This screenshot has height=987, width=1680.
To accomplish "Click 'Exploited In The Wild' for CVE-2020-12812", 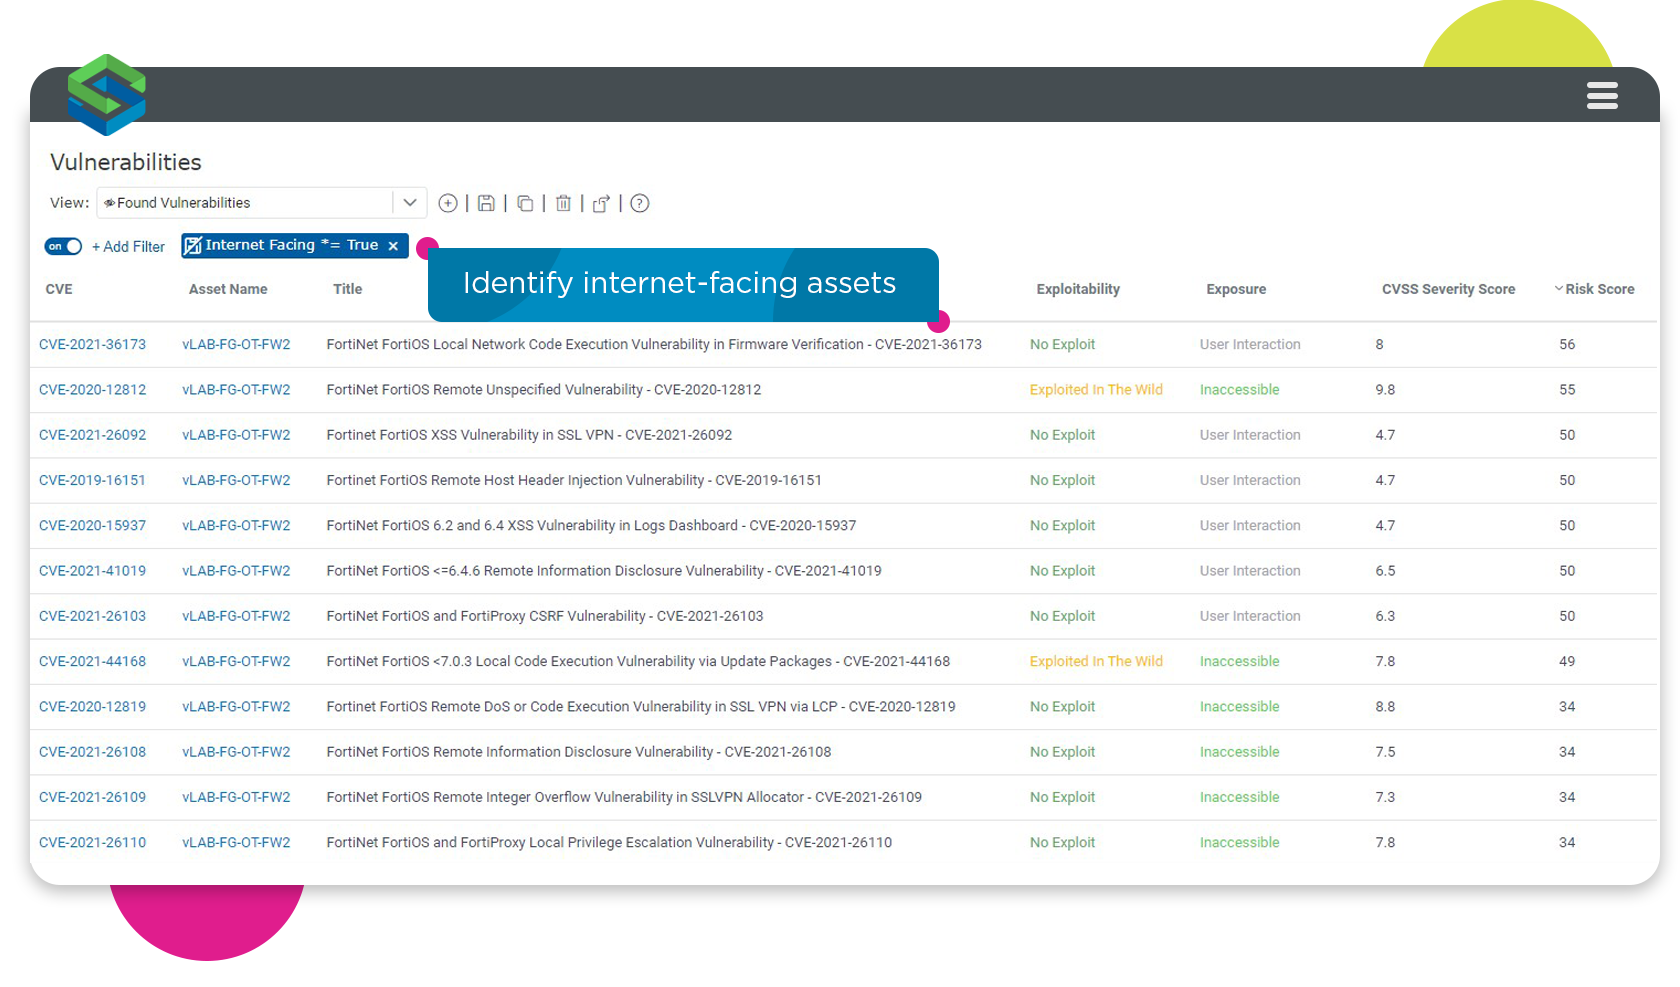I will tap(1096, 390).
